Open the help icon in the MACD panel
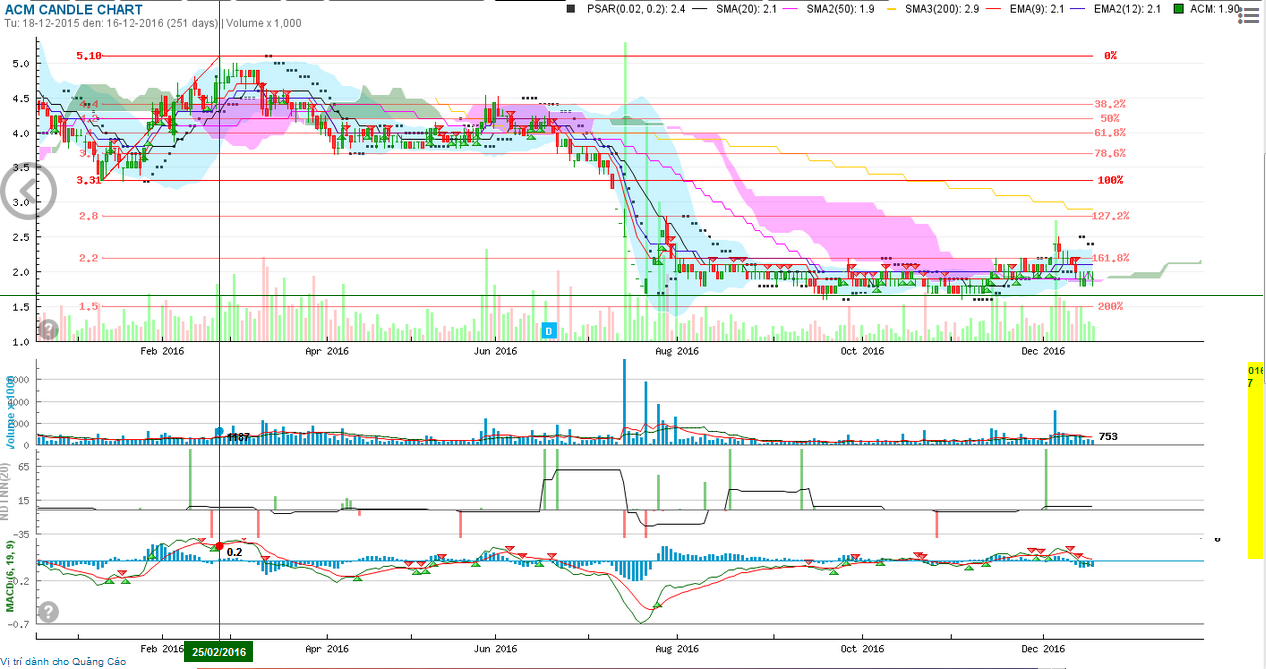 [x=48, y=612]
